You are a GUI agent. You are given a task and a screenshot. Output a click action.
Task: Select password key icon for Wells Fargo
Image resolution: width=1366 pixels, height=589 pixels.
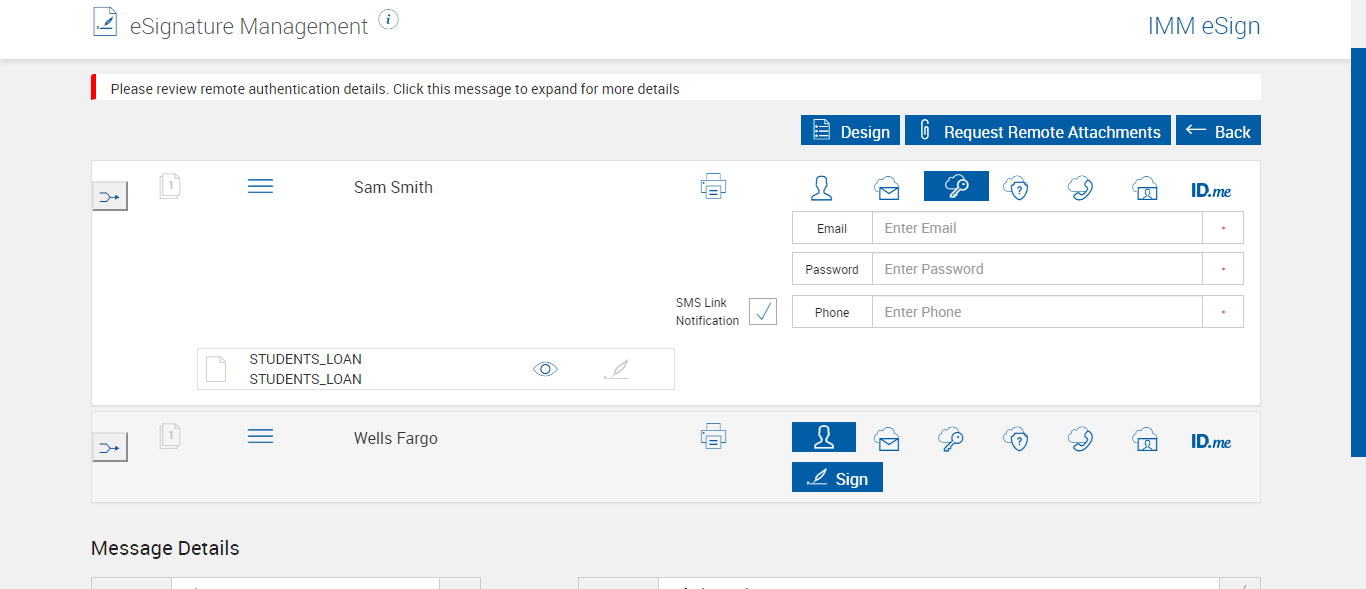951,438
